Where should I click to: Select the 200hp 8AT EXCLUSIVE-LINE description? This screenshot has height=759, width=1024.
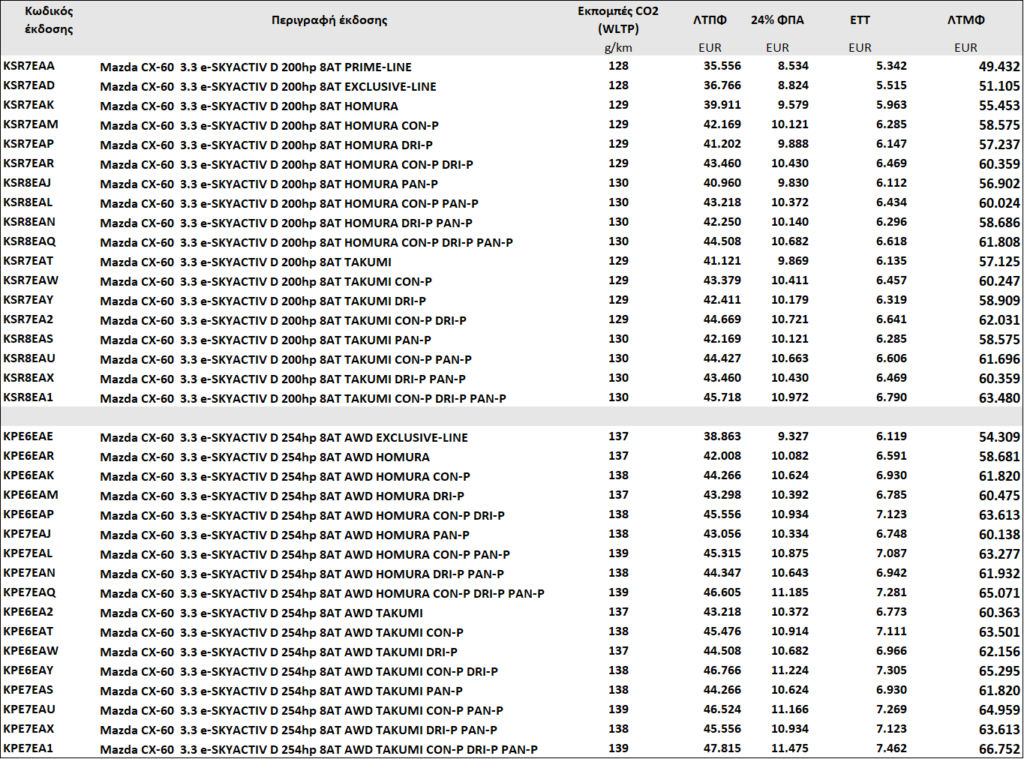(268, 86)
